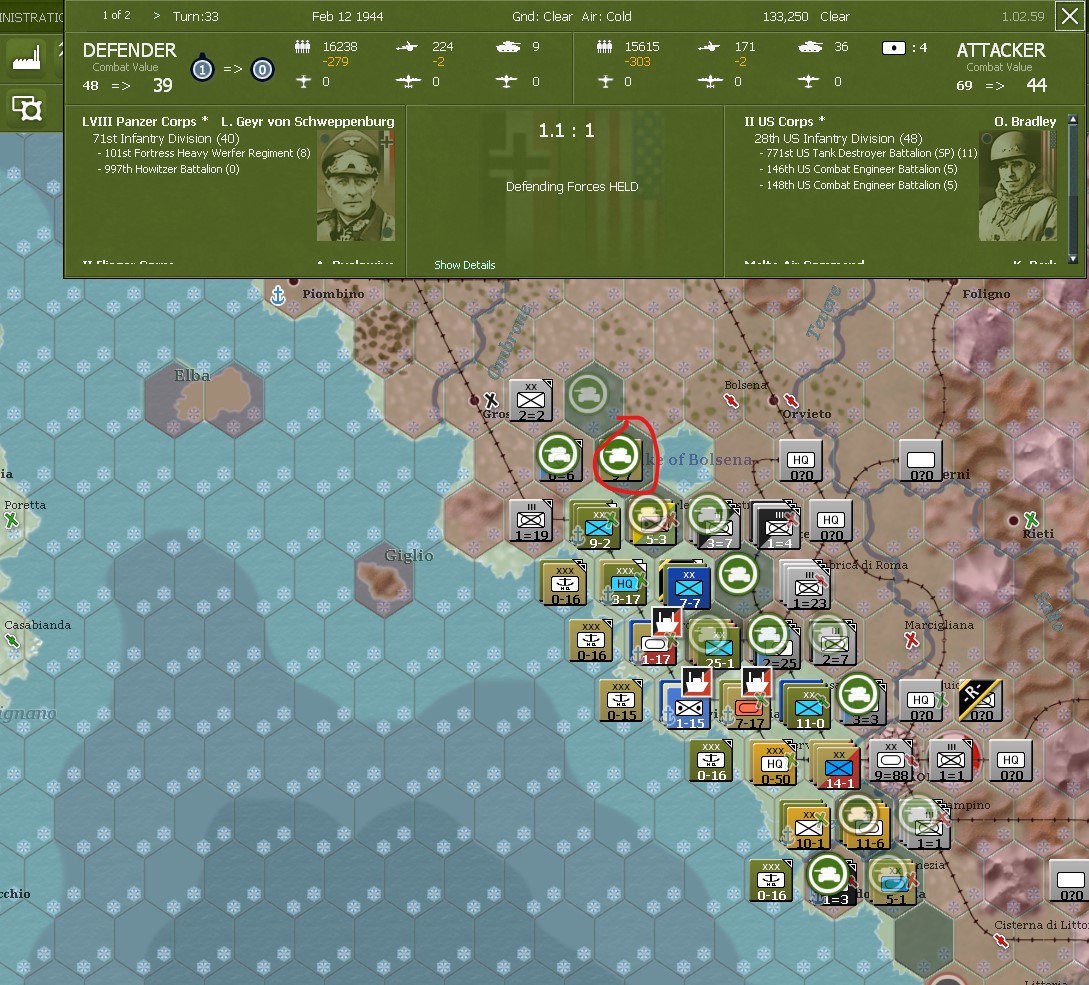1089x985 pixels.
Task: Select the 0?0 counter beside the Terni label
Action: coord(921,461)
